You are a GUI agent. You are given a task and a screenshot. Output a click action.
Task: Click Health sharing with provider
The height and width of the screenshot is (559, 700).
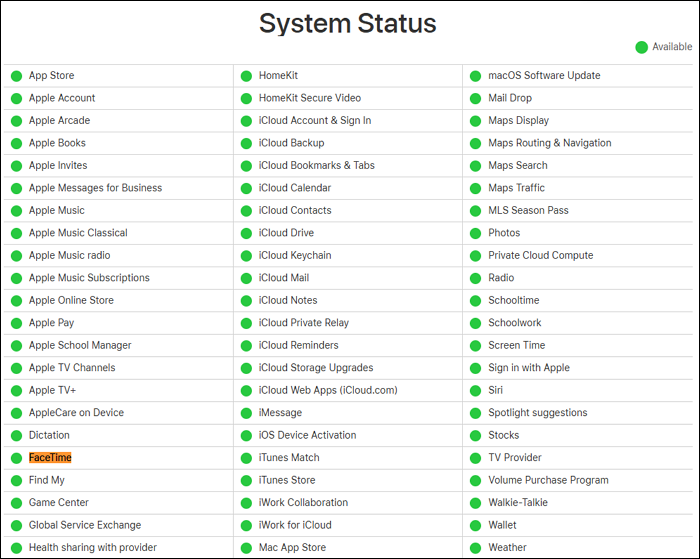(x=93, y=547)
